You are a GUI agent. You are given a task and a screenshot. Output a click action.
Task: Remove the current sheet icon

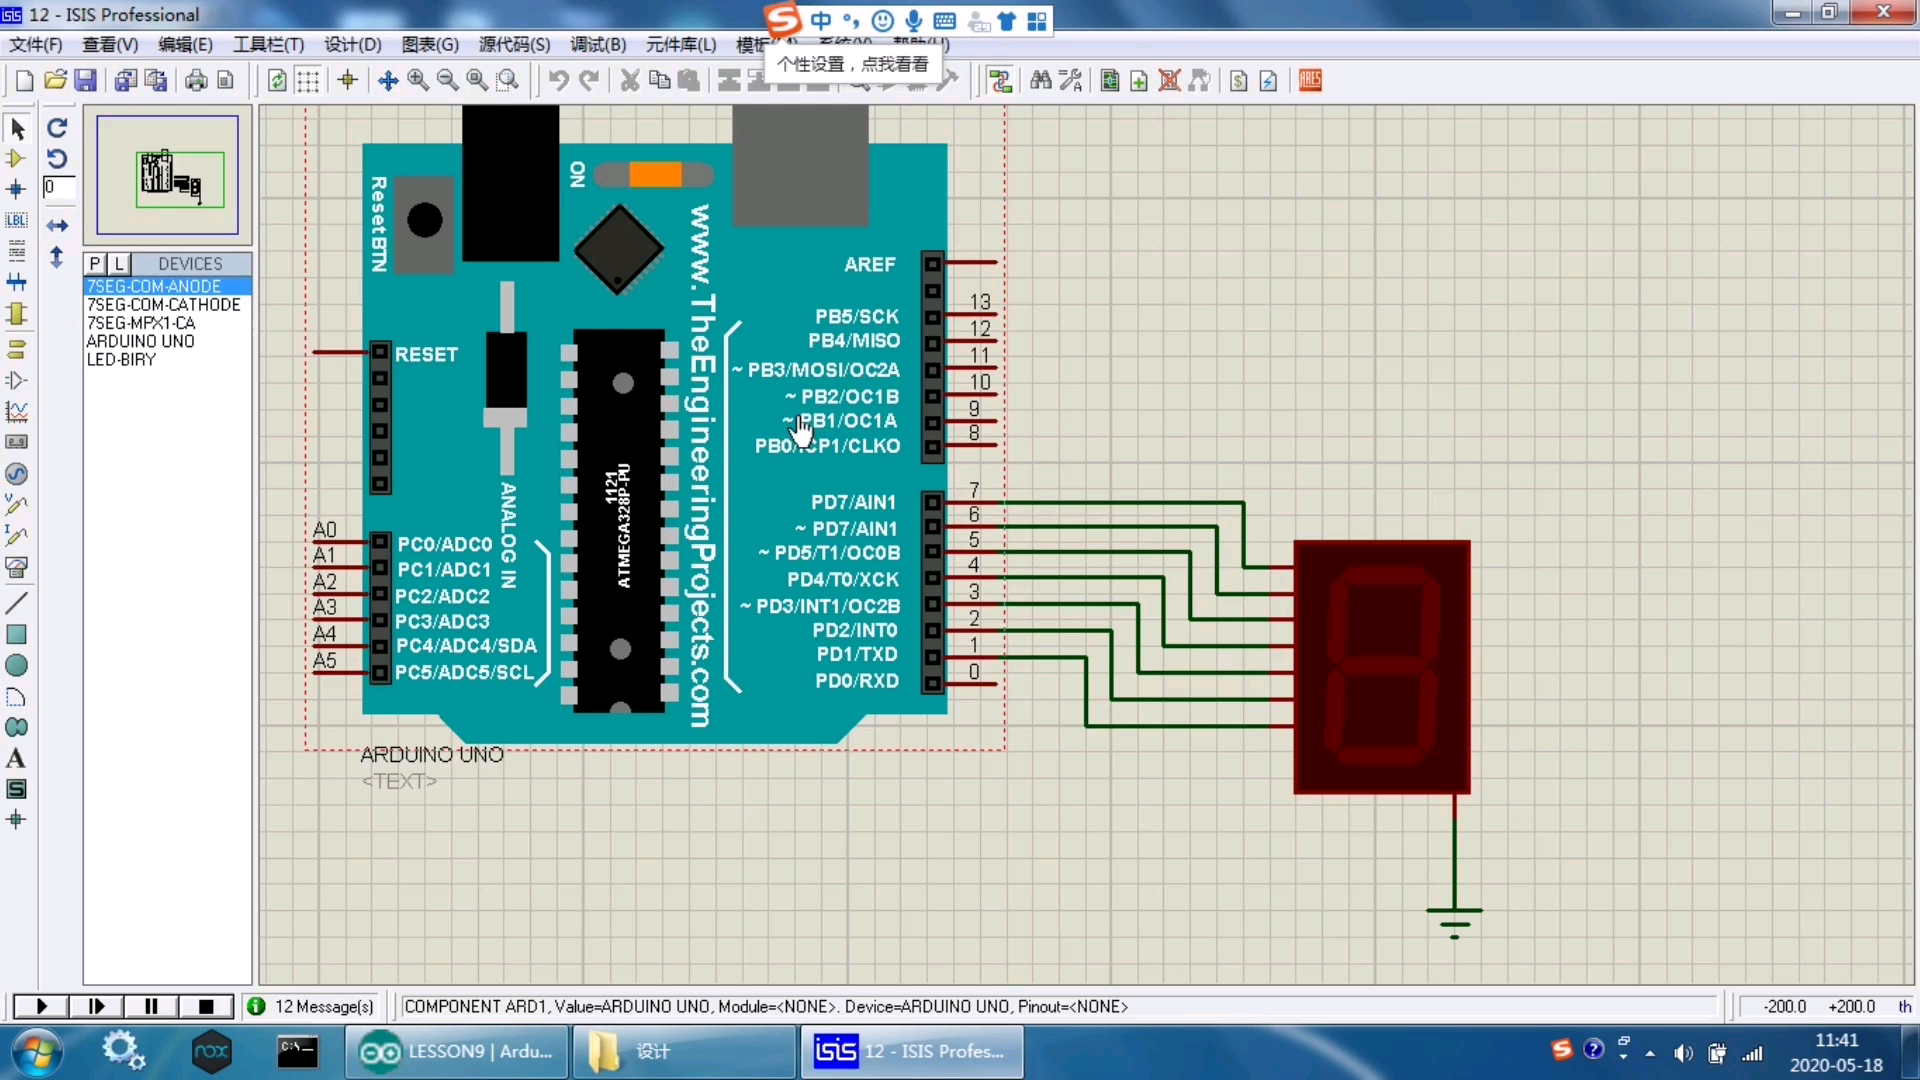[1169, 81]
